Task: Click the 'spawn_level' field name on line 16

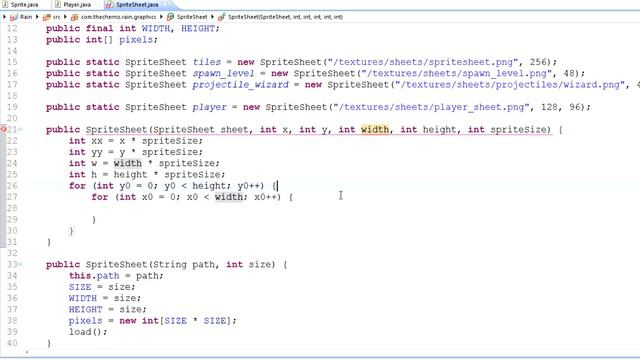Action: (223, 73)
